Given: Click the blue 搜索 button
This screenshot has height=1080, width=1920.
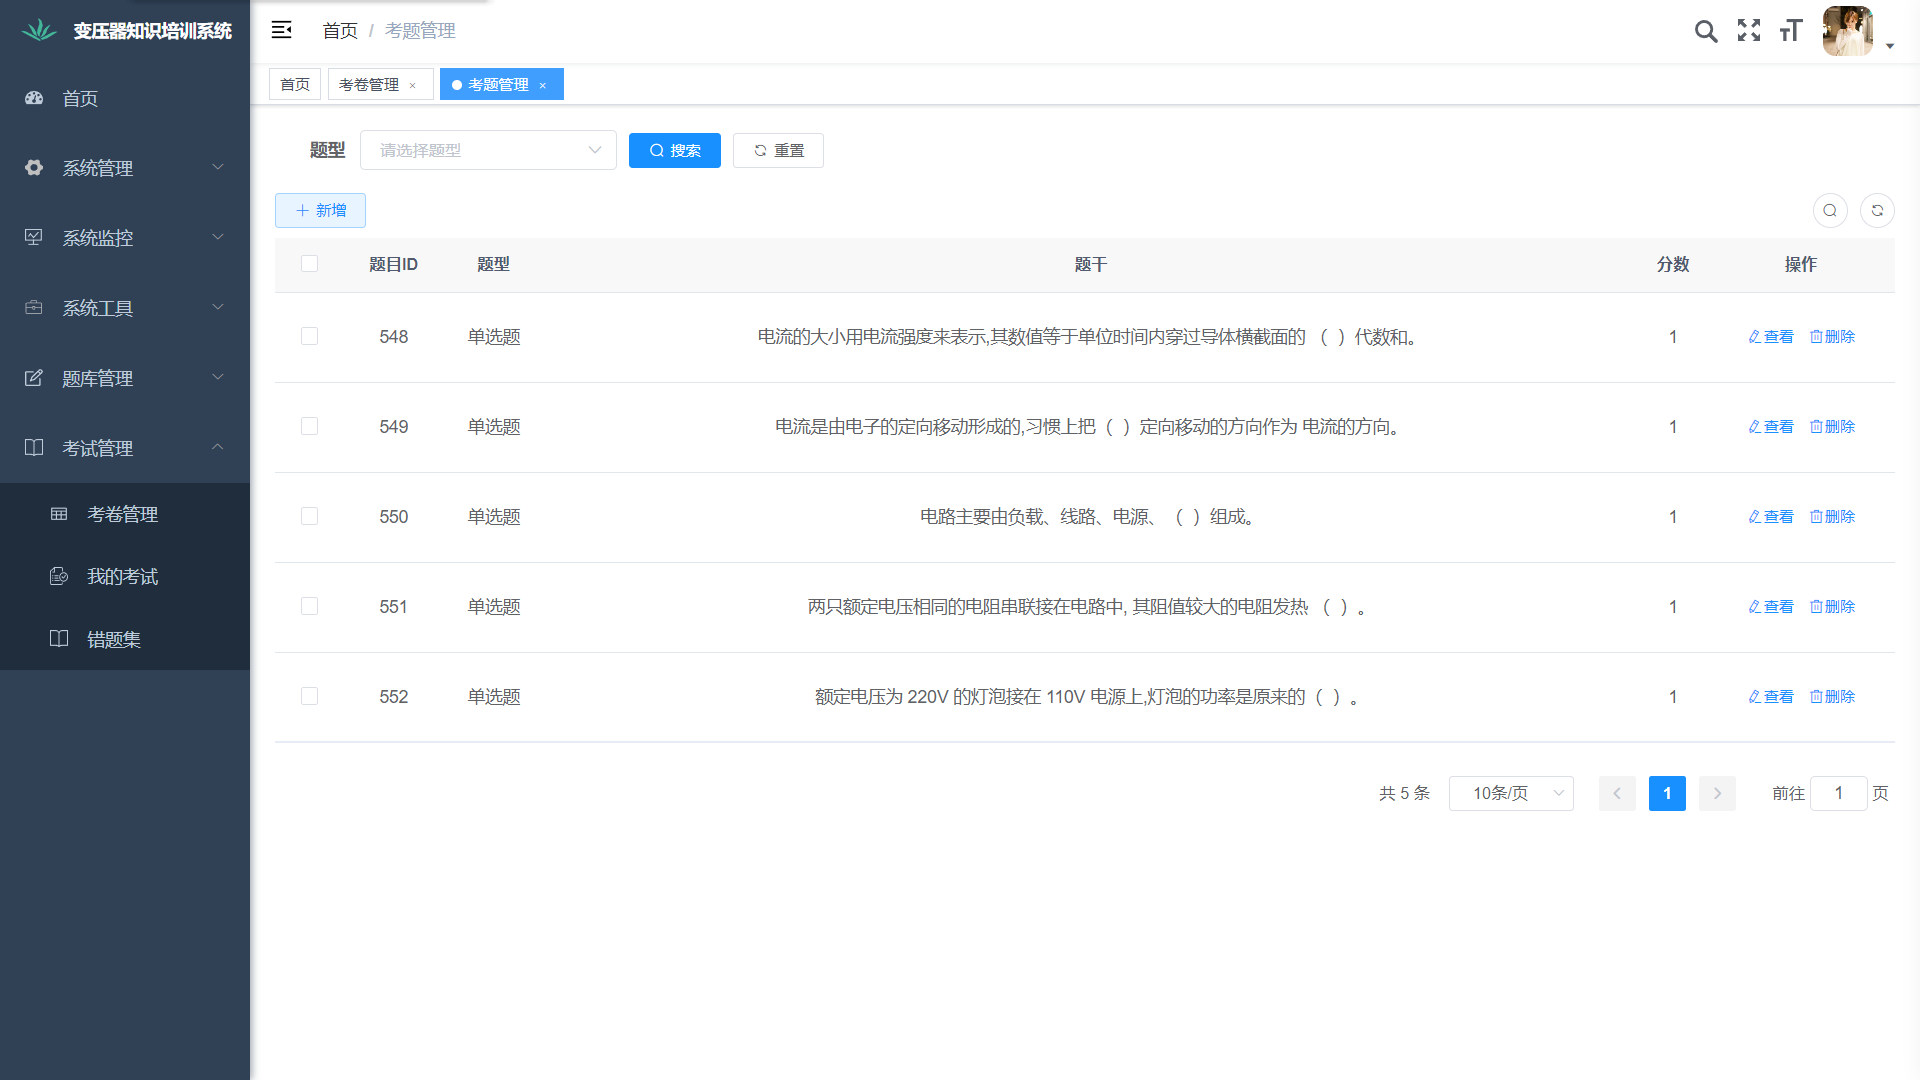Looking at the screenshot, I should (675, 150).
